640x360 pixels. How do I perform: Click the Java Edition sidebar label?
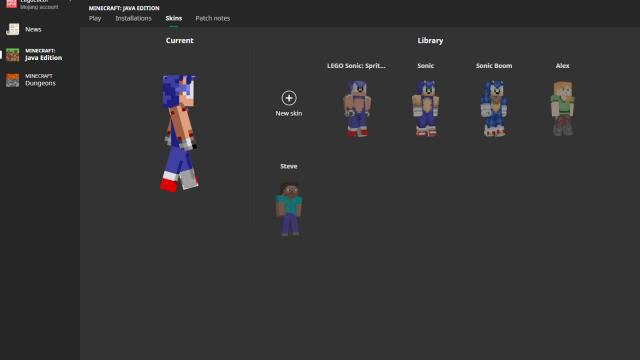click(x=44, y=58)
